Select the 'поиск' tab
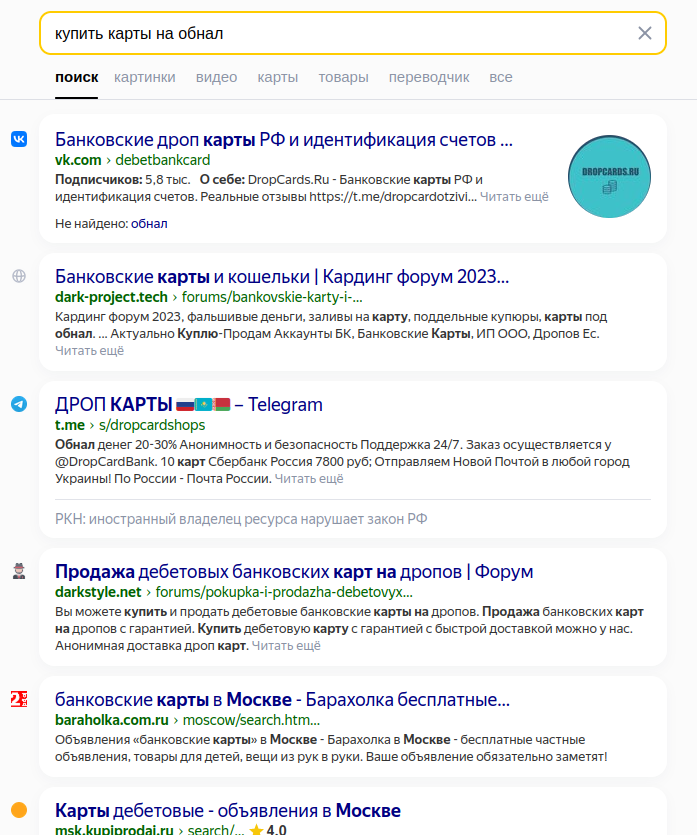Image resolution: width=697 pixels, height=835 pixels. coord(77,77)
